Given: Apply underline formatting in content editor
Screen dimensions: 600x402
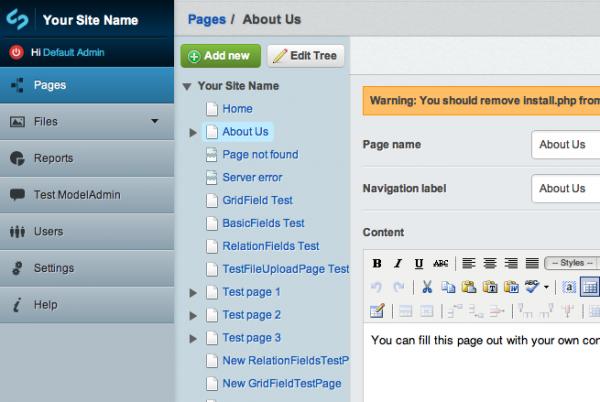Looking at the screenshot, I should (419, 263).
